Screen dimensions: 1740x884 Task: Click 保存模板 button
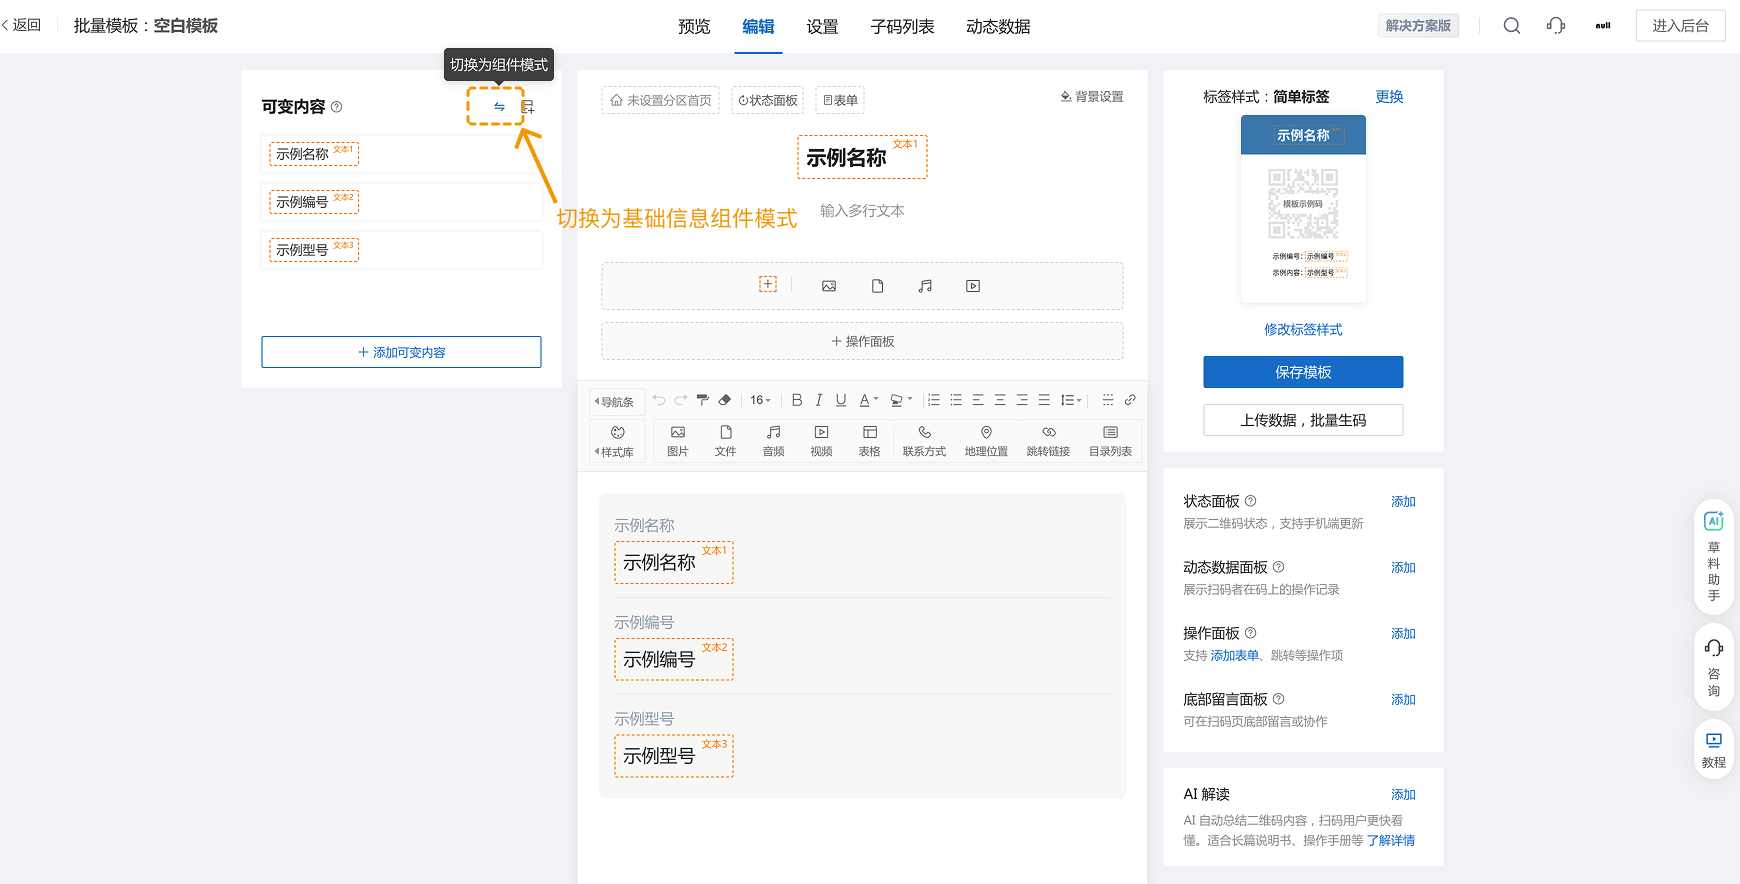click(1303, 372)
